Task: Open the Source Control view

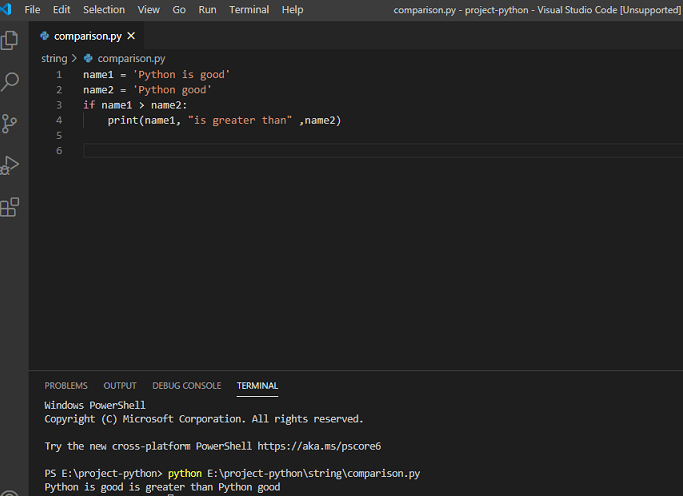Action: (x=9, y=123)
